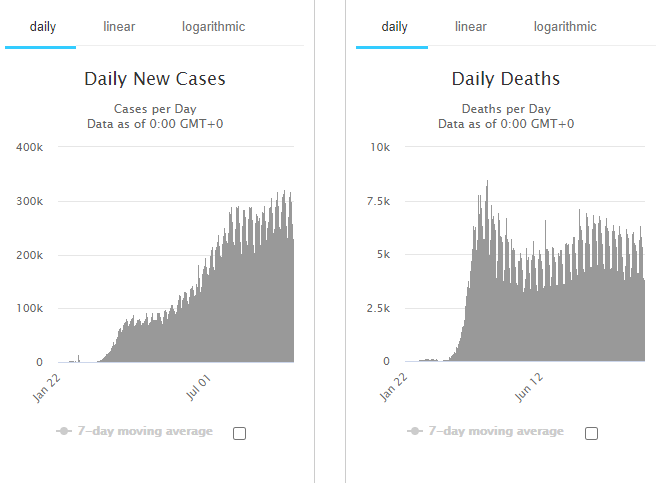Click the legend line marker icon under deaths chart

(415, 431)
